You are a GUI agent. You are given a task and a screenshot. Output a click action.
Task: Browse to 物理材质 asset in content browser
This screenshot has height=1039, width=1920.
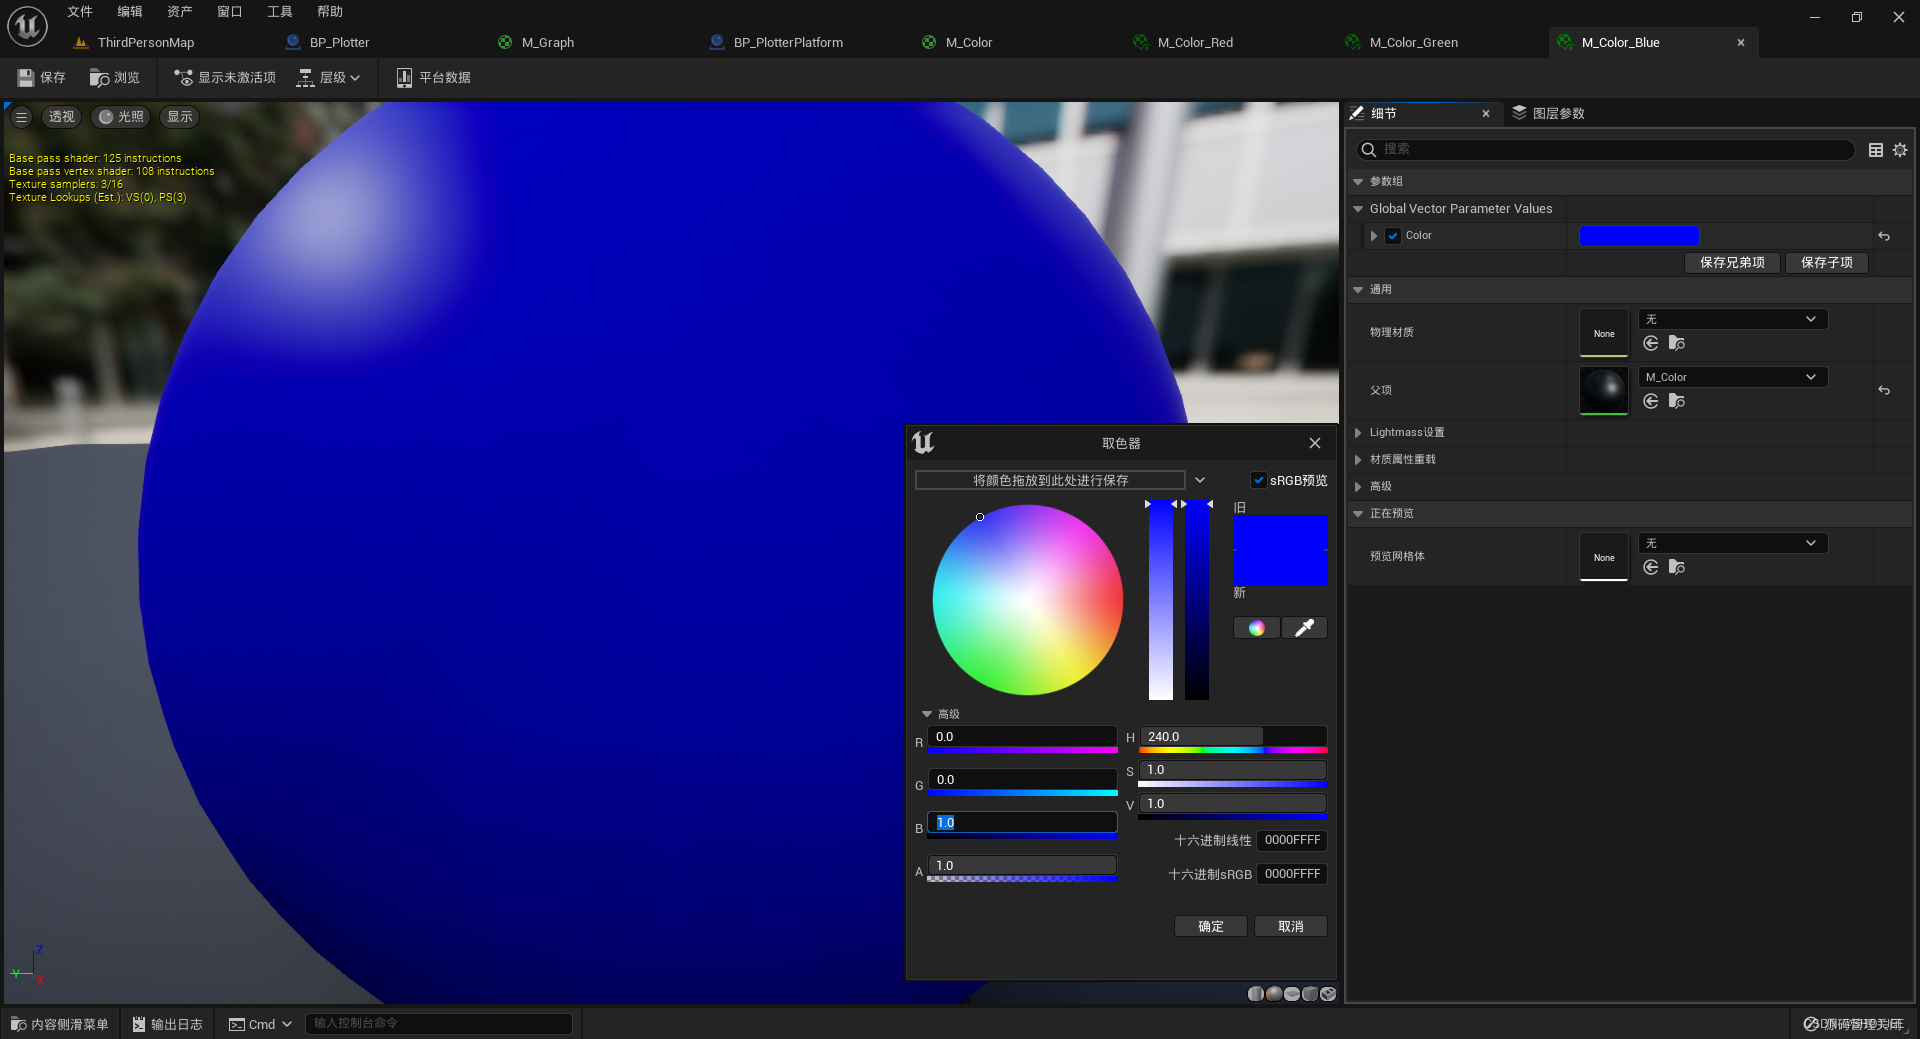coord(1677,343)
